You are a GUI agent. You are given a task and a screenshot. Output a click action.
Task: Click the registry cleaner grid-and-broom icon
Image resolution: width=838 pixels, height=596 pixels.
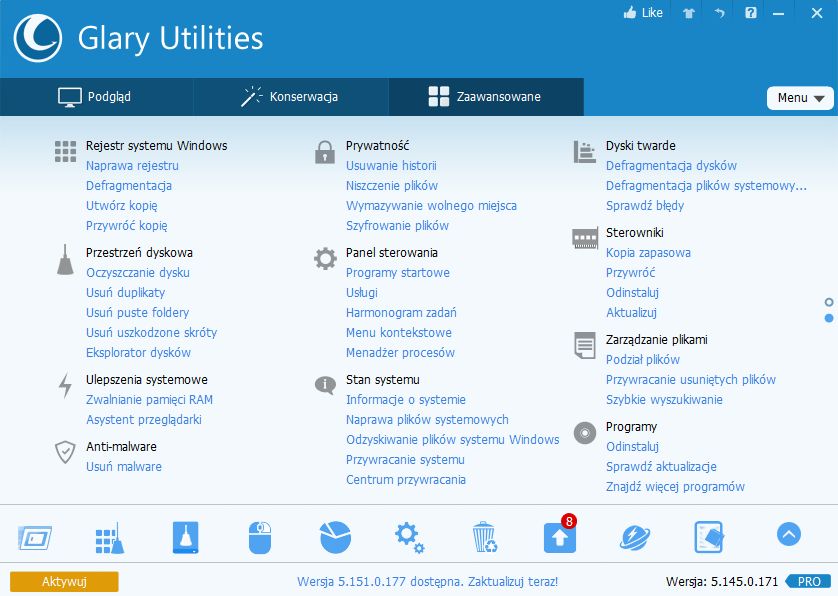(x=108, y=537)
